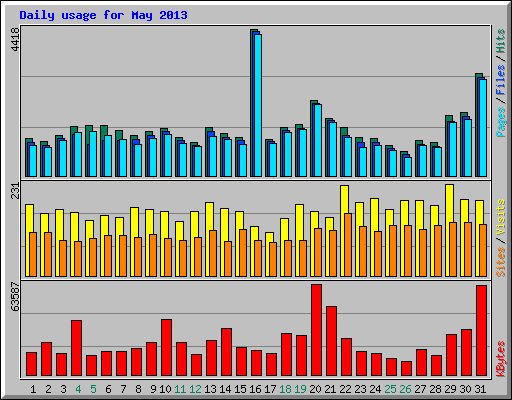Click day label 13 on the x-axis
The image size is (512, 400).
pos(210,389)
